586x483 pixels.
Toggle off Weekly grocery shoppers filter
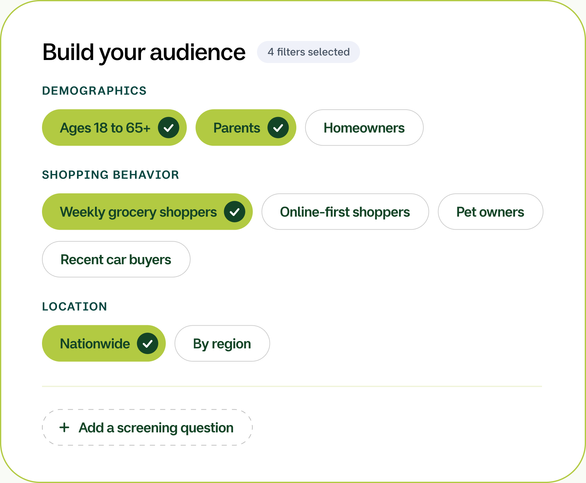[147, 212]
